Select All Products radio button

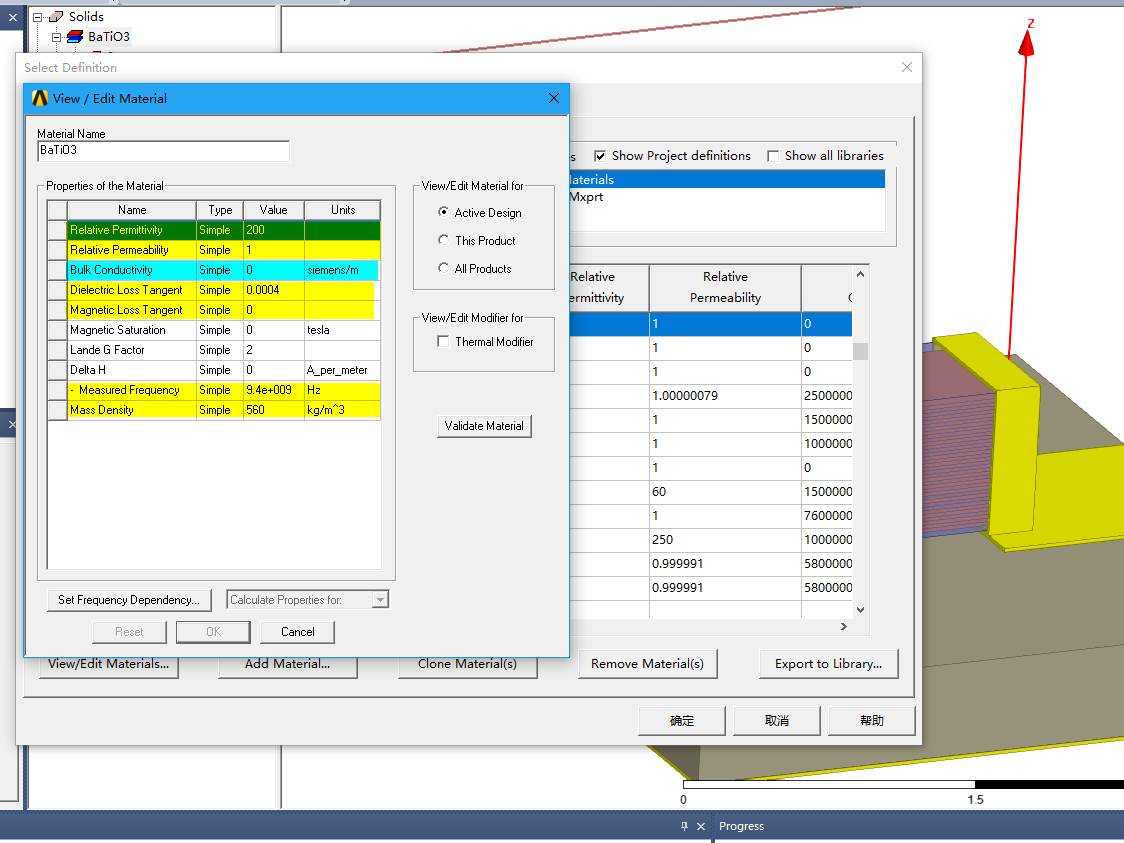coord(444,268)
